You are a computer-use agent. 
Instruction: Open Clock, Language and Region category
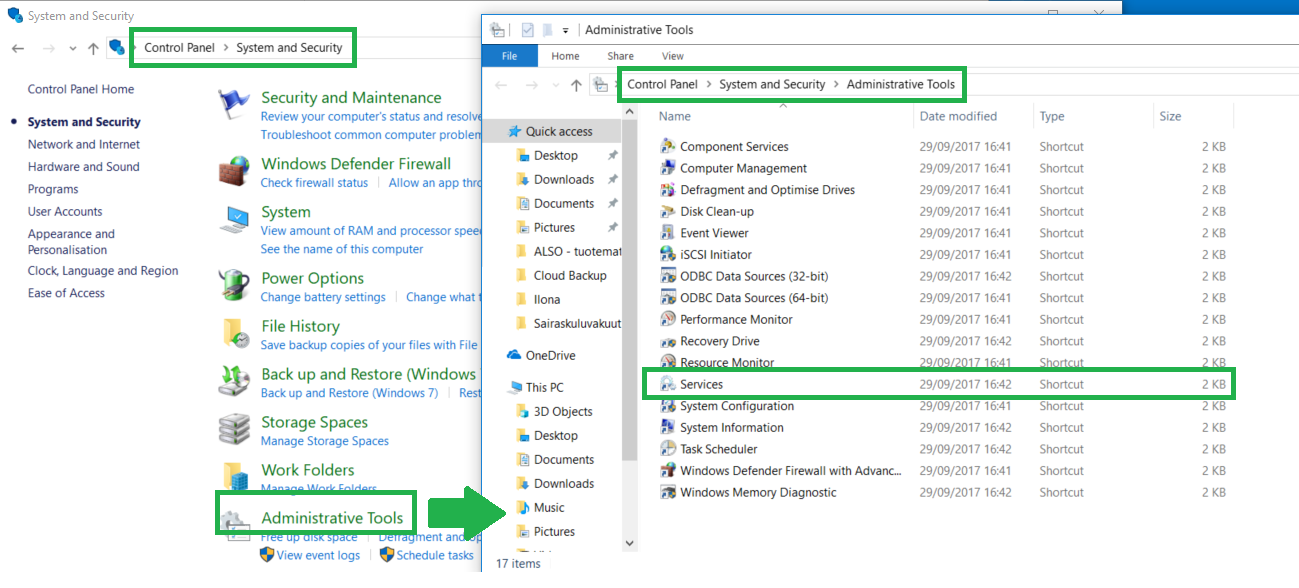[103, 271]
